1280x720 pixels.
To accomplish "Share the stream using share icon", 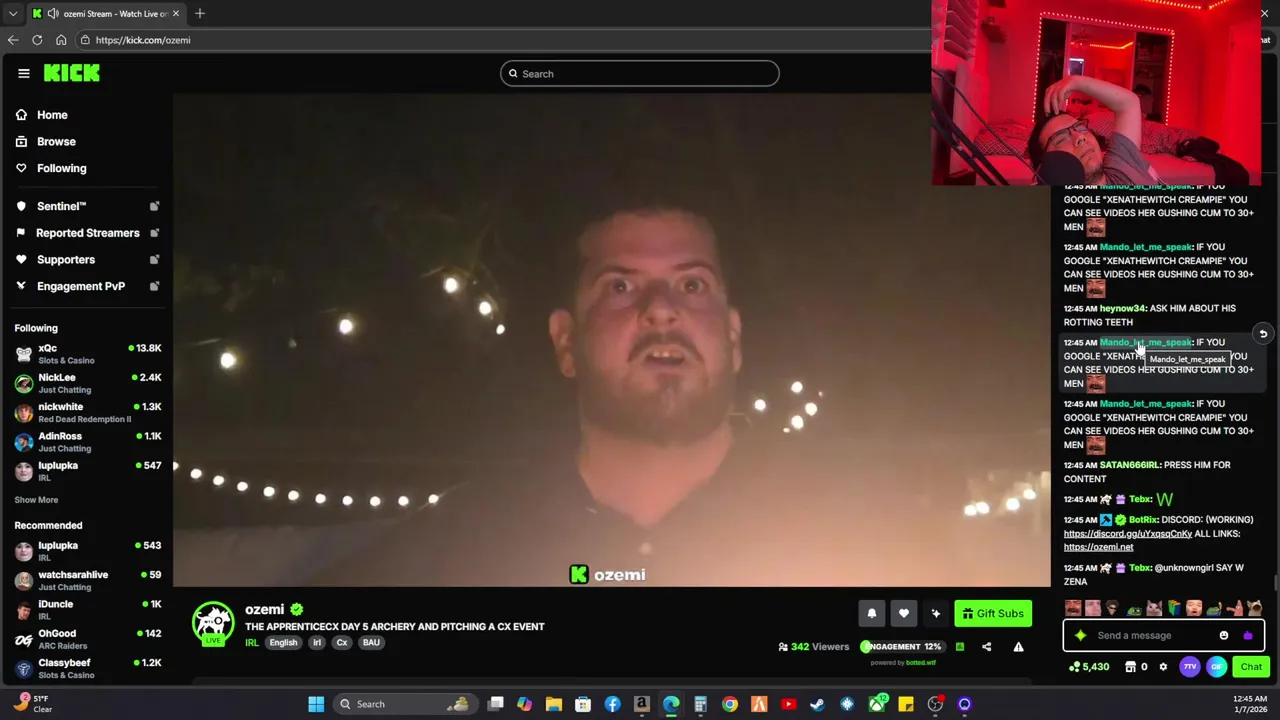I will [x=986, y=647].
